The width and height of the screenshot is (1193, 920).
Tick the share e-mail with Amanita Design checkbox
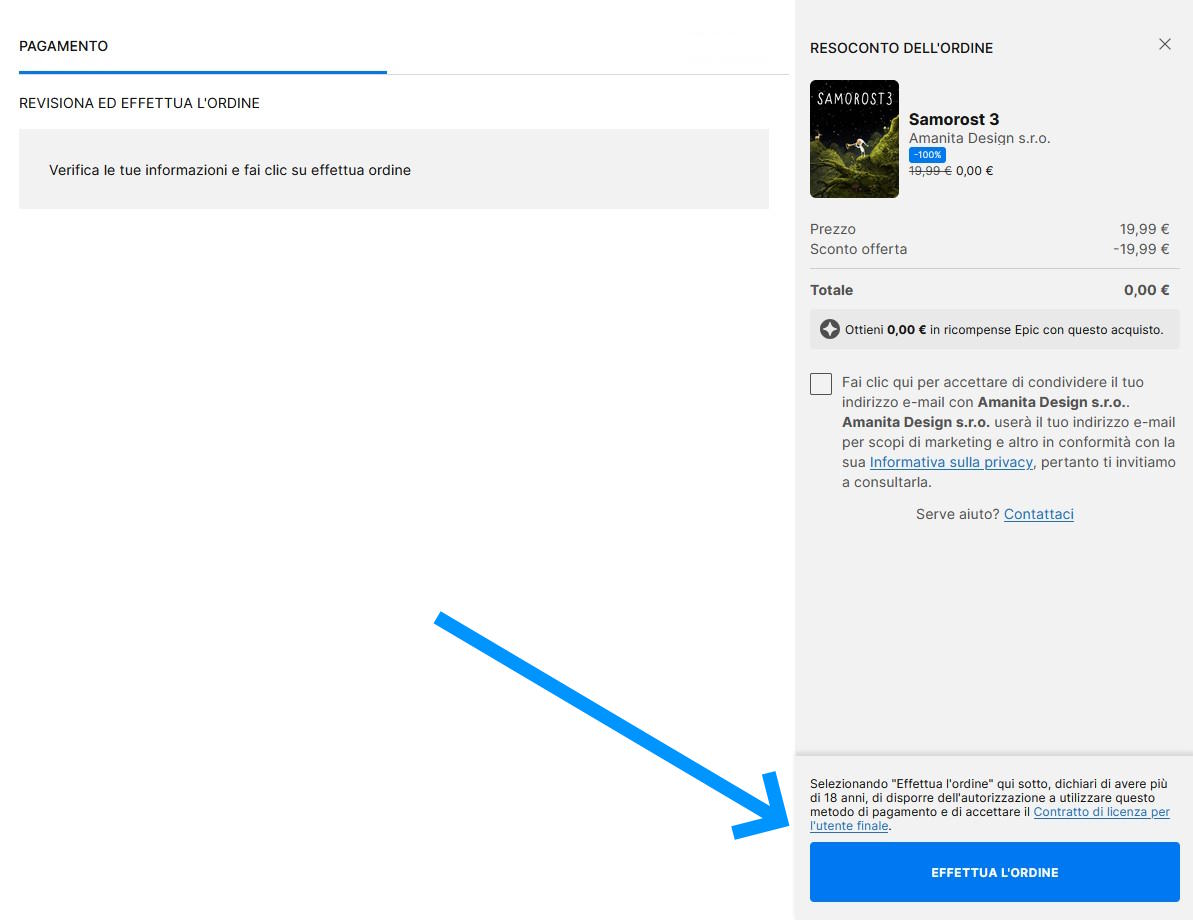click(821, 384)
